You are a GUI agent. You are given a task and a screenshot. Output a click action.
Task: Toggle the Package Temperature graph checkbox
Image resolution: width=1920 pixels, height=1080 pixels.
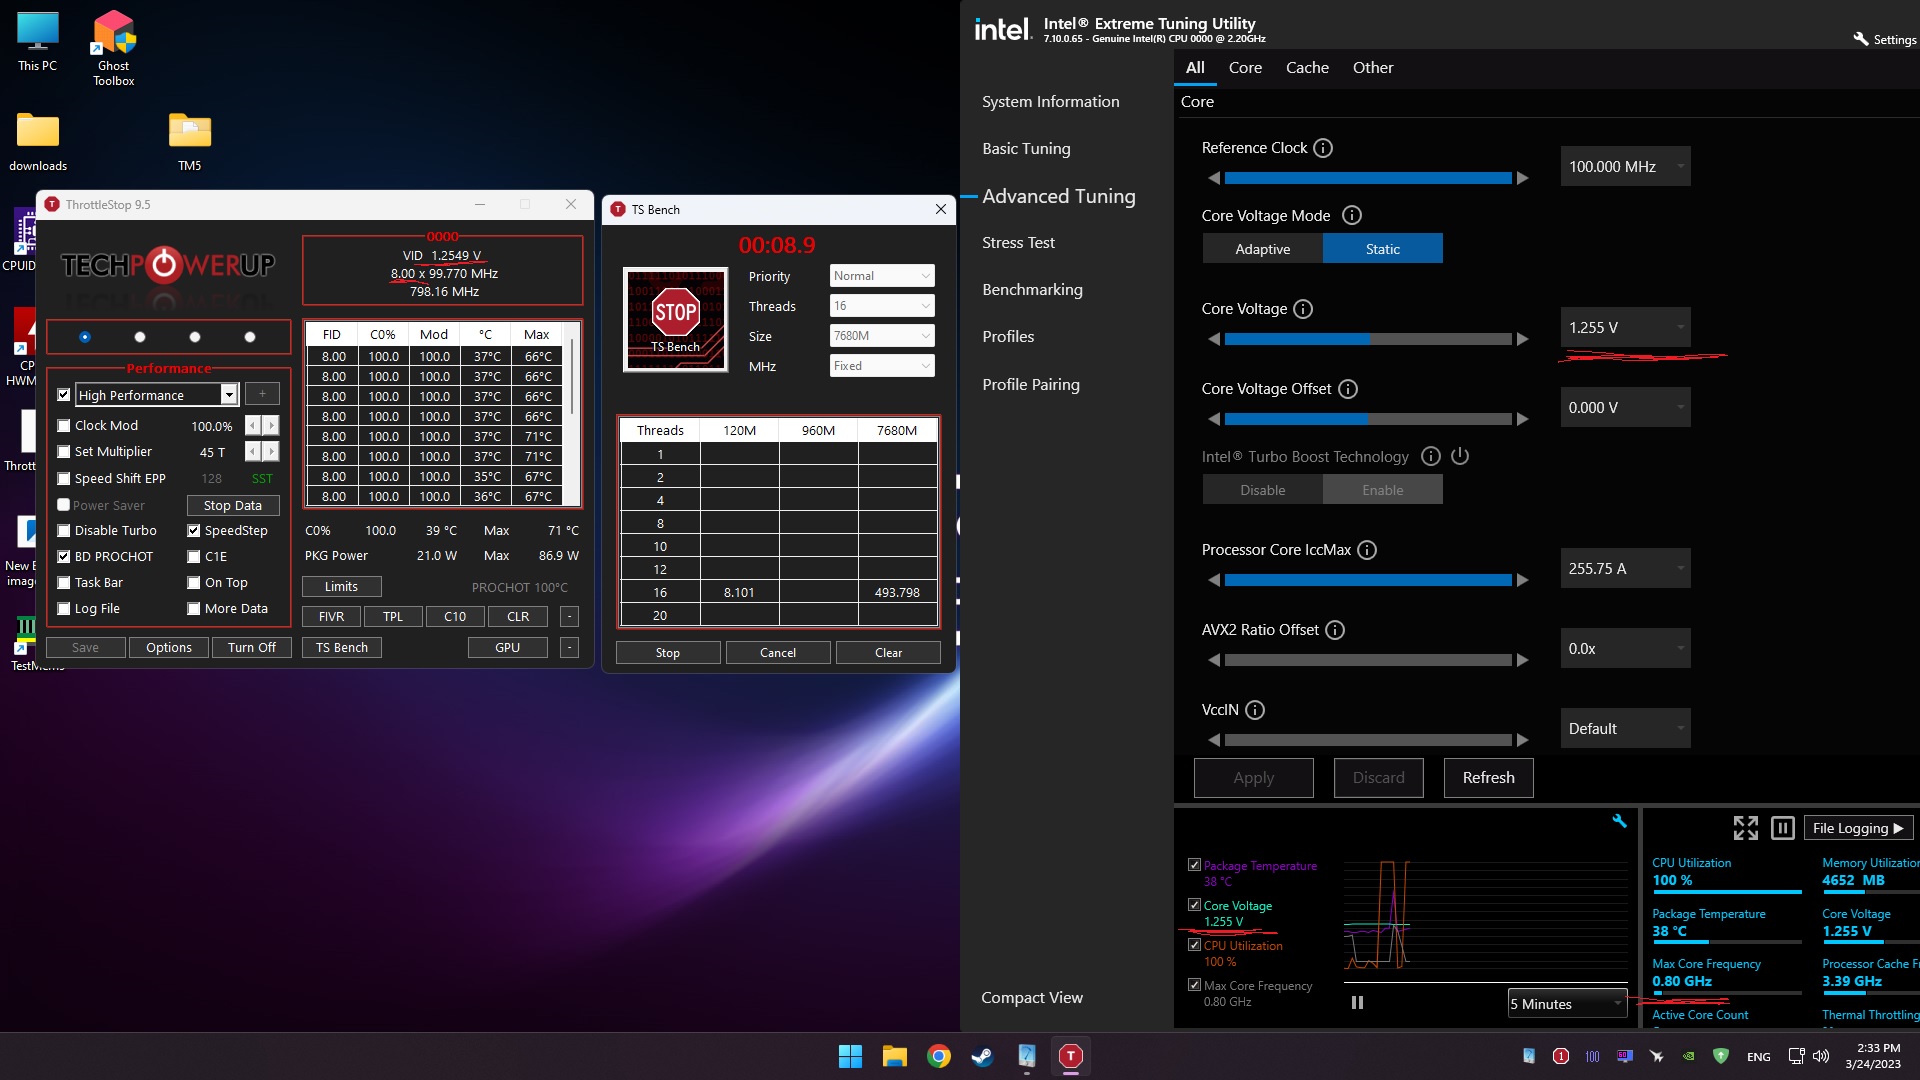point(1194,865)
